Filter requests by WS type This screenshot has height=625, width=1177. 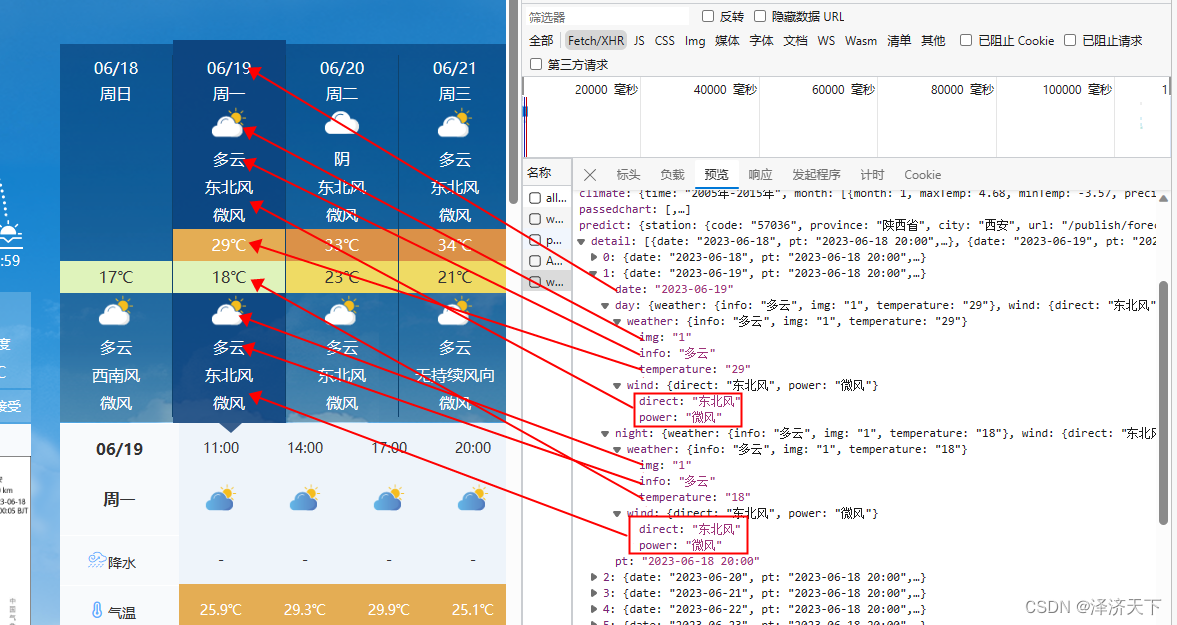click(826, 41)
